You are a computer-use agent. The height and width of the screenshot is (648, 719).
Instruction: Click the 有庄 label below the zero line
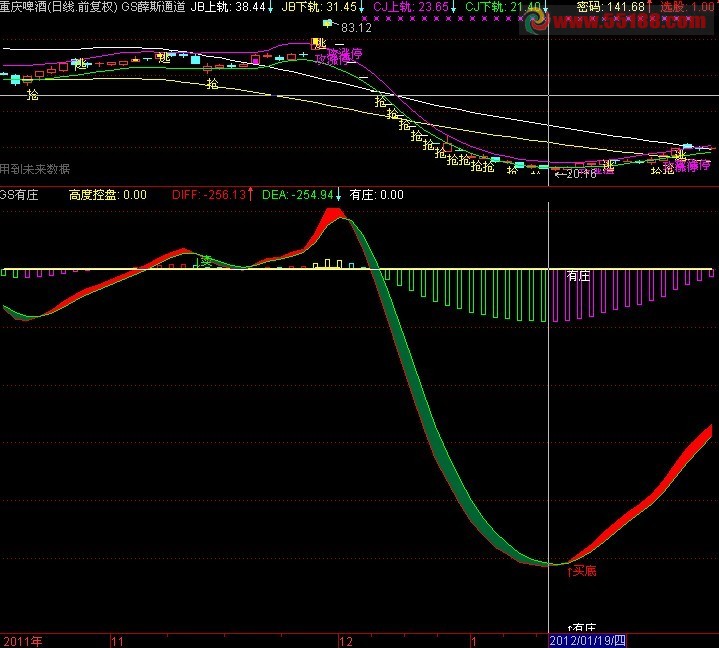(578, 276)
